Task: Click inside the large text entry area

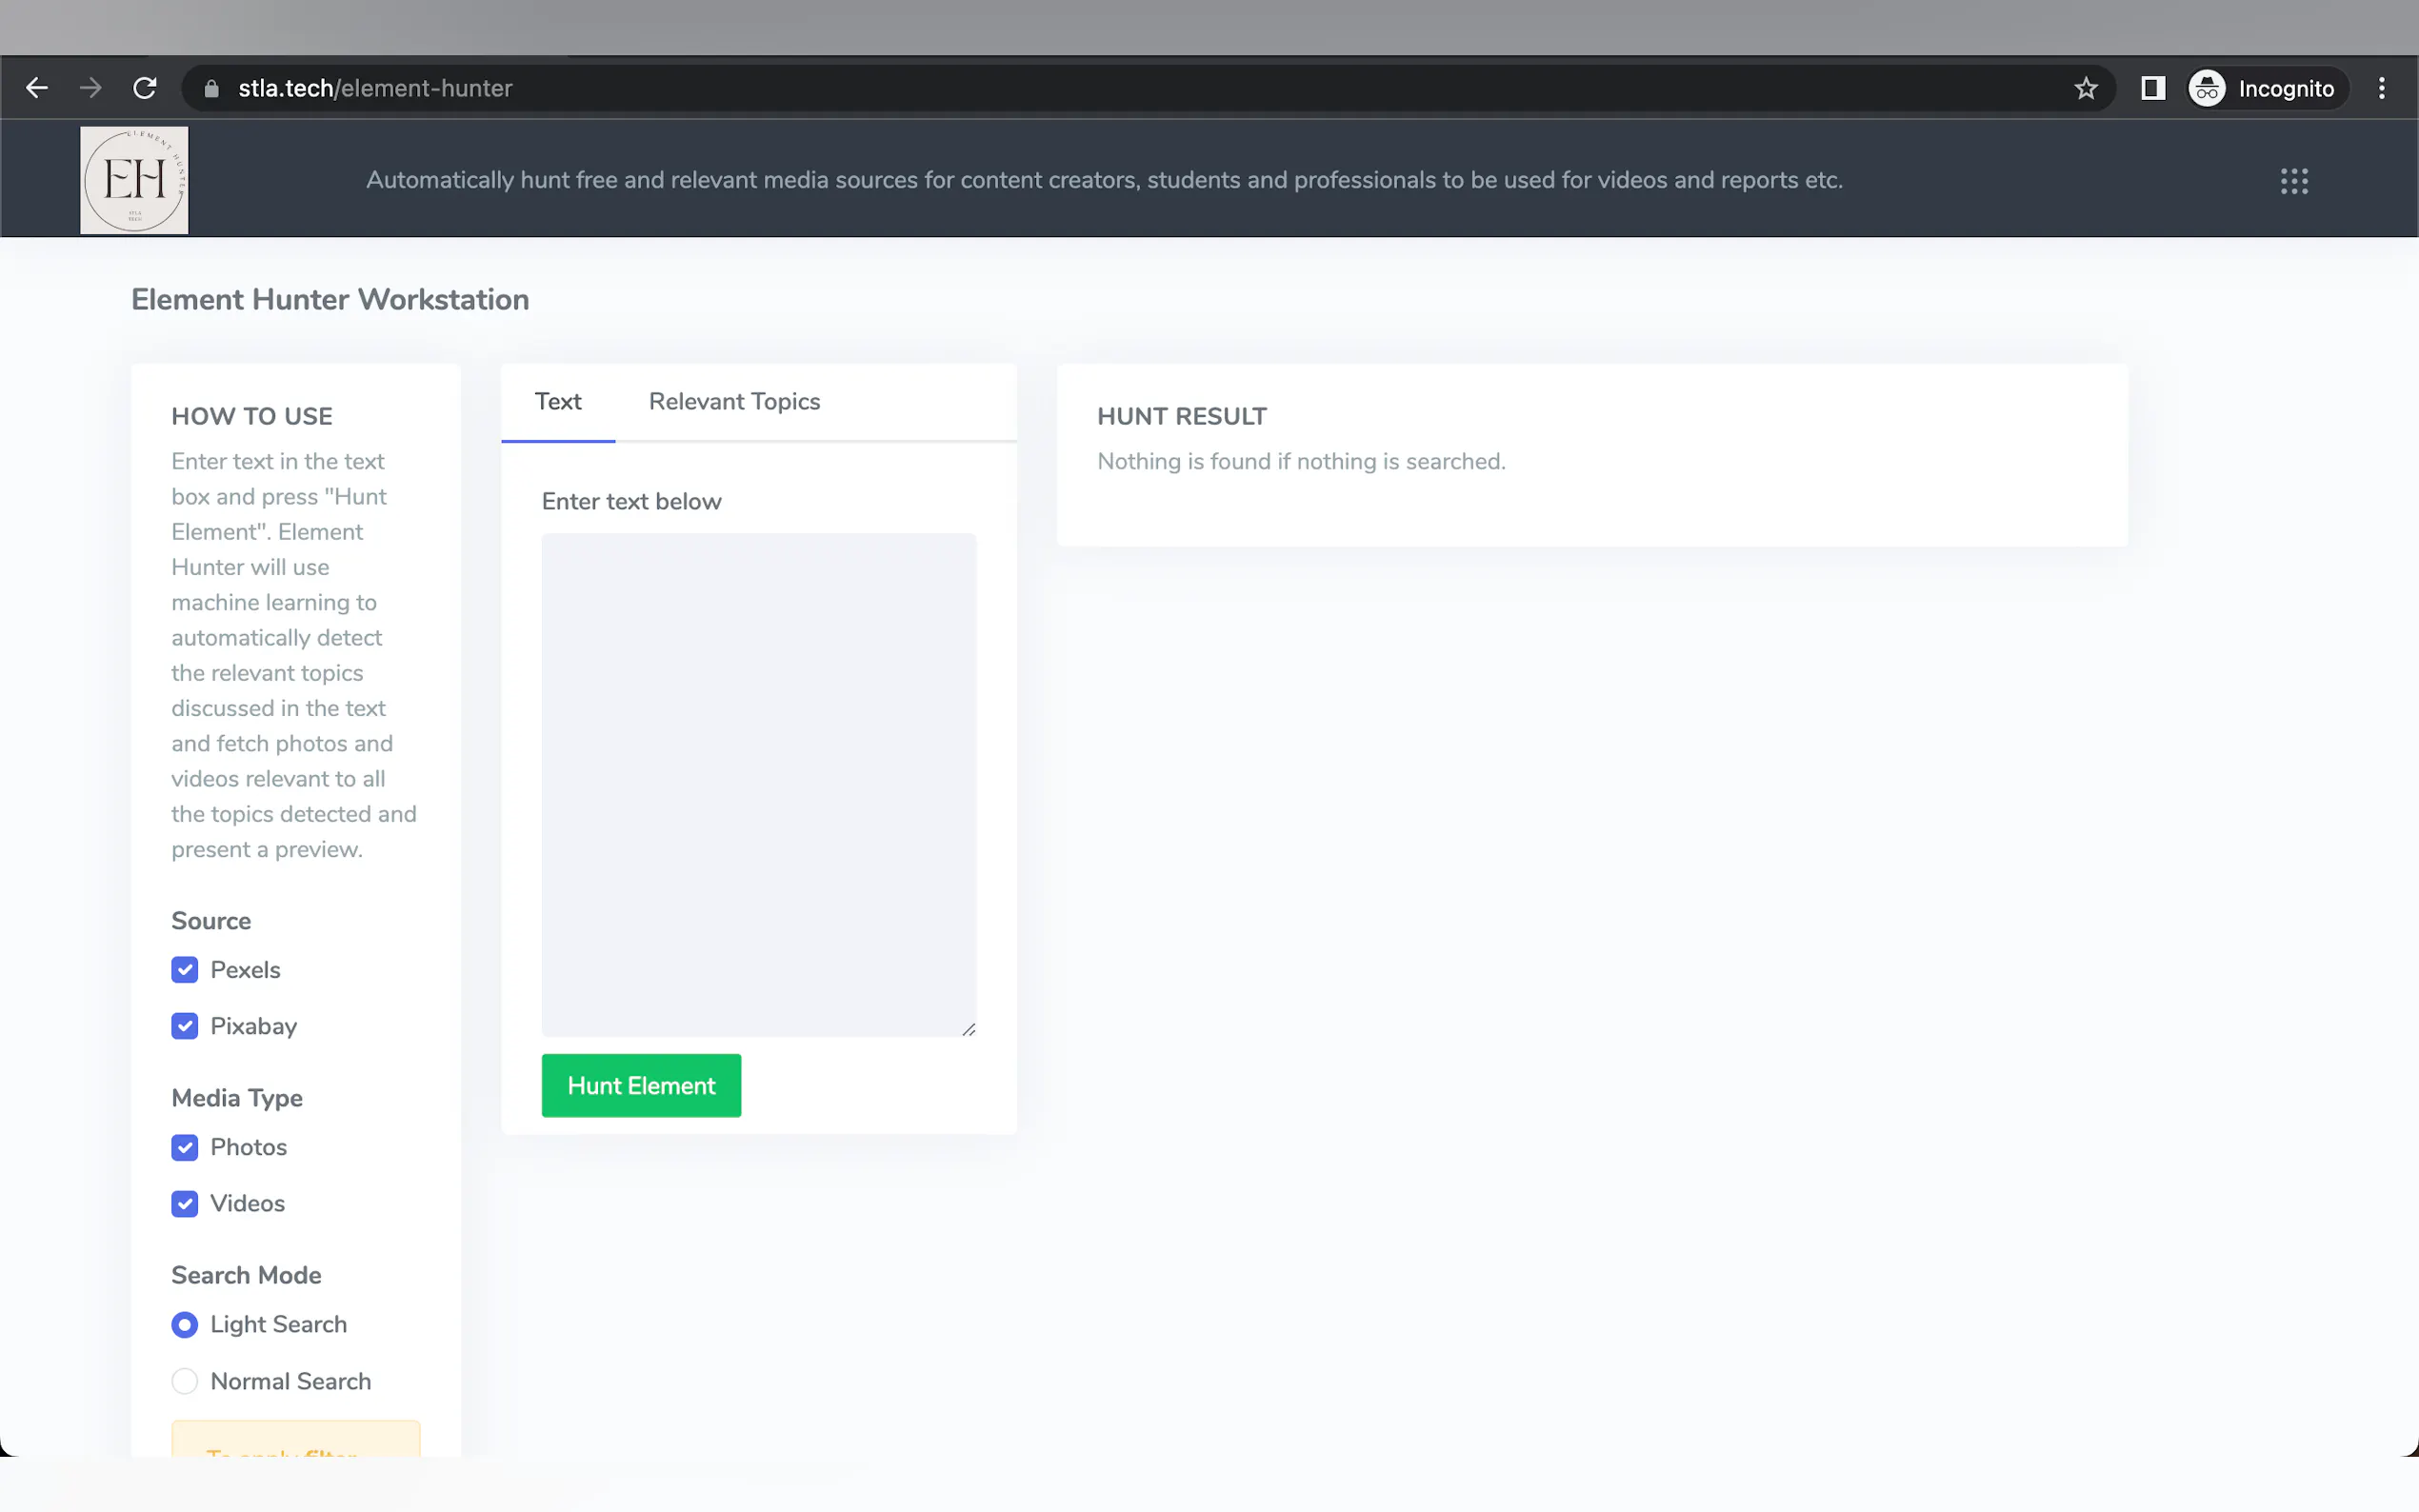Action: point(758,784)
